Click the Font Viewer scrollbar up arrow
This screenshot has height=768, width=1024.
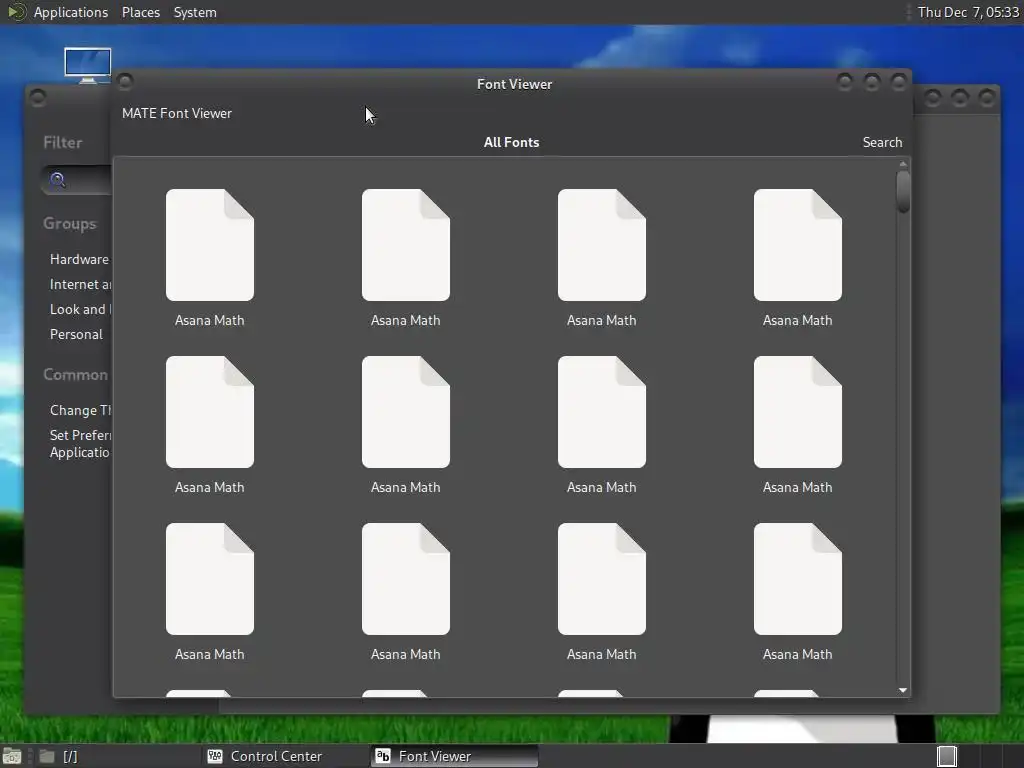(903, 164)
